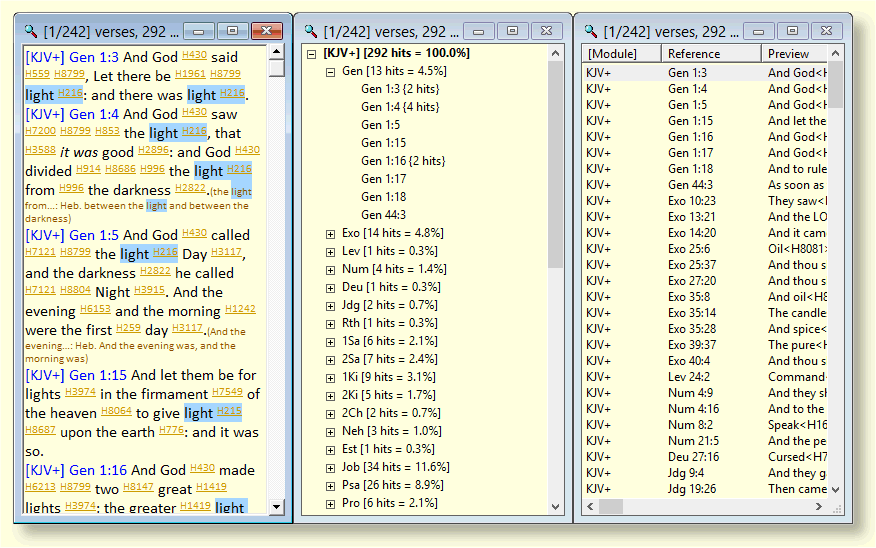Viewport: 876px width, 548px height.
Task: Click the magnifier icon of the middle tree window
Action: click(x=310, y=31)
